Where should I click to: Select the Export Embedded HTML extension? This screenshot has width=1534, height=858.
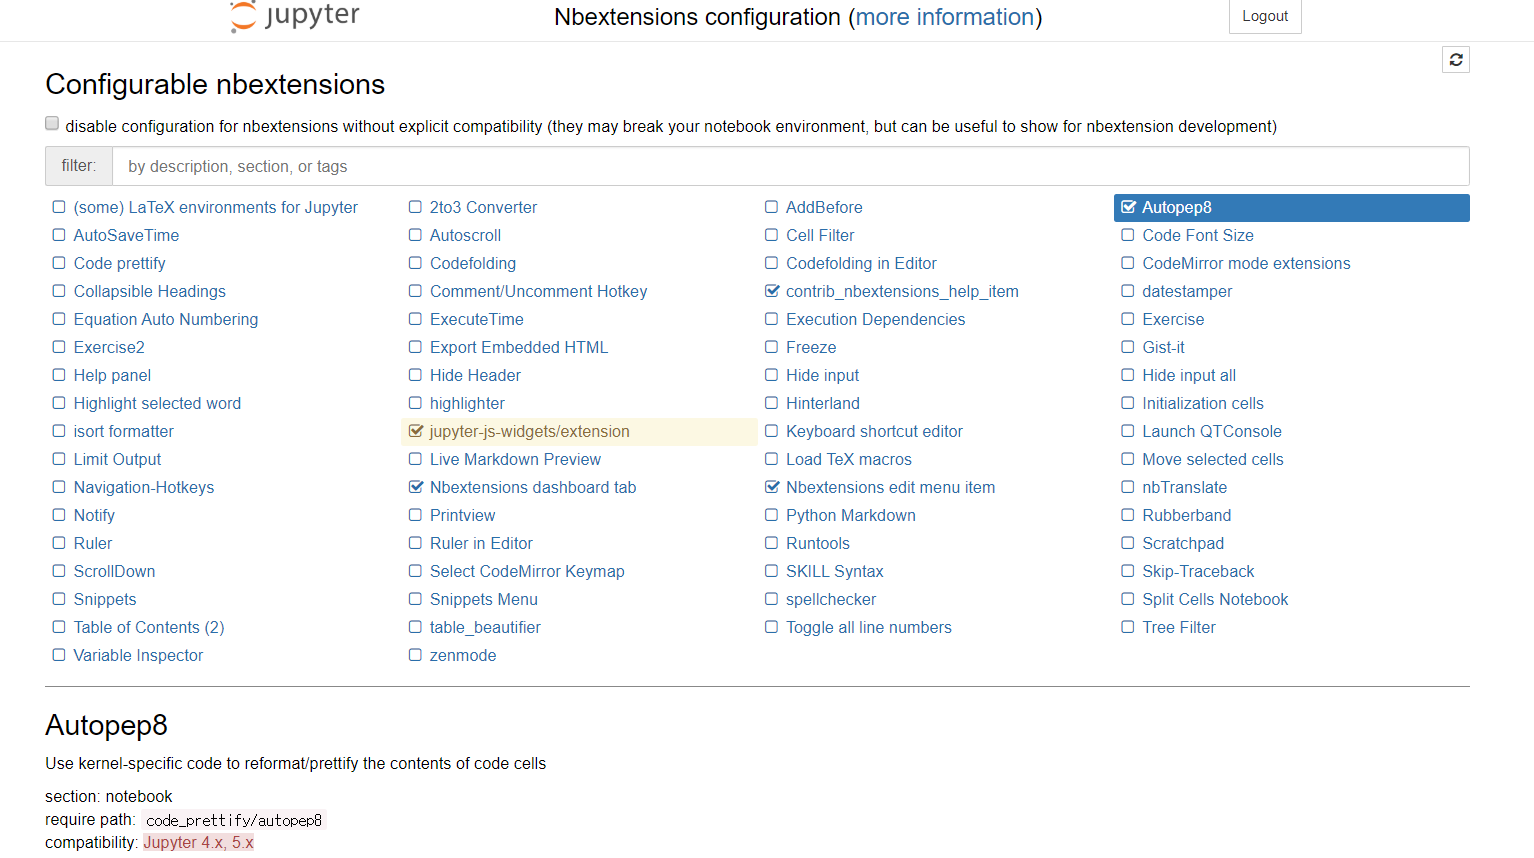pyautogui.click(x=519, y=347)
